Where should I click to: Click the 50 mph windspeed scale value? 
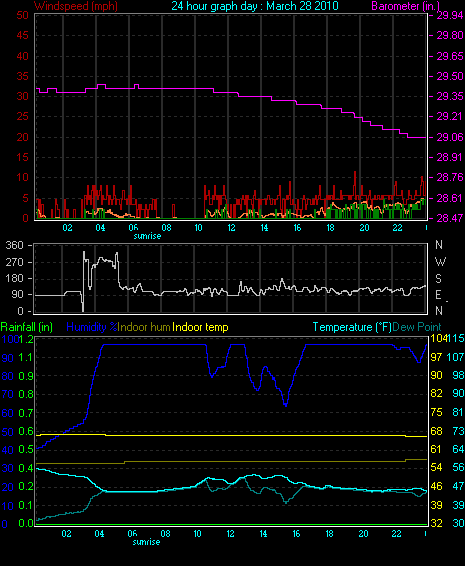pos(22,15)
